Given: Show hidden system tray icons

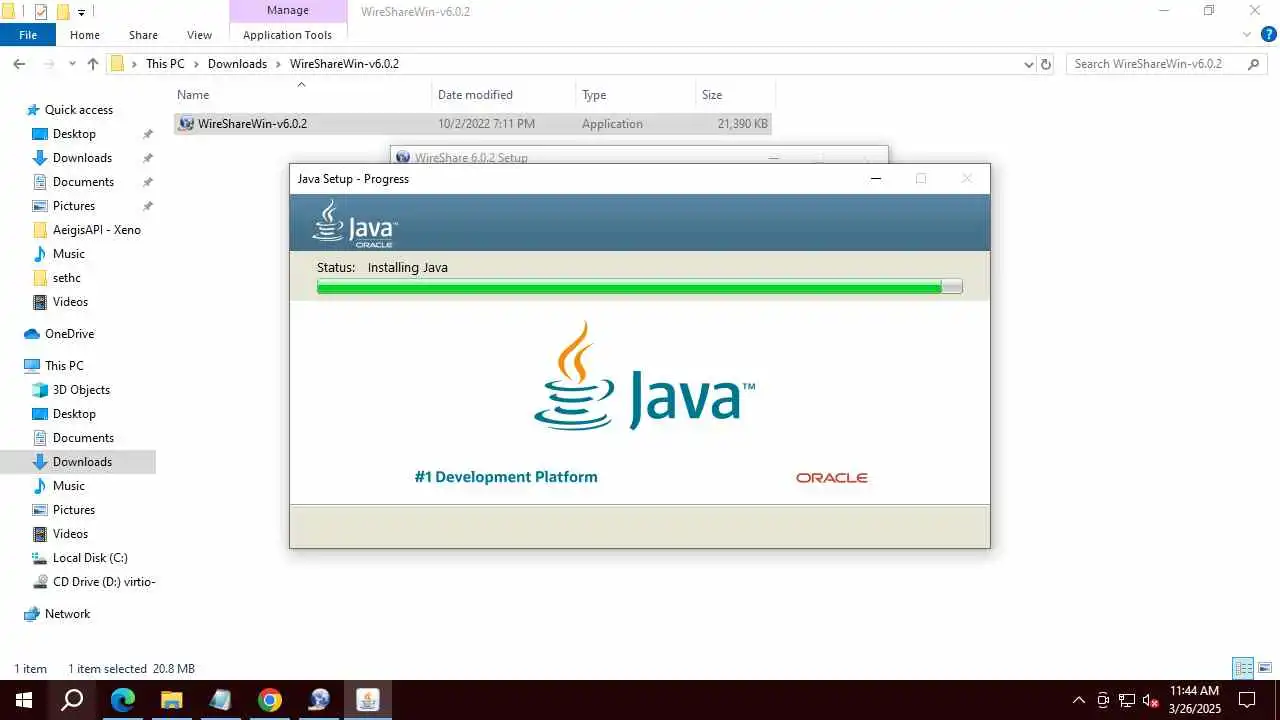Looking at the screenshot, I should click(1078, 701).
